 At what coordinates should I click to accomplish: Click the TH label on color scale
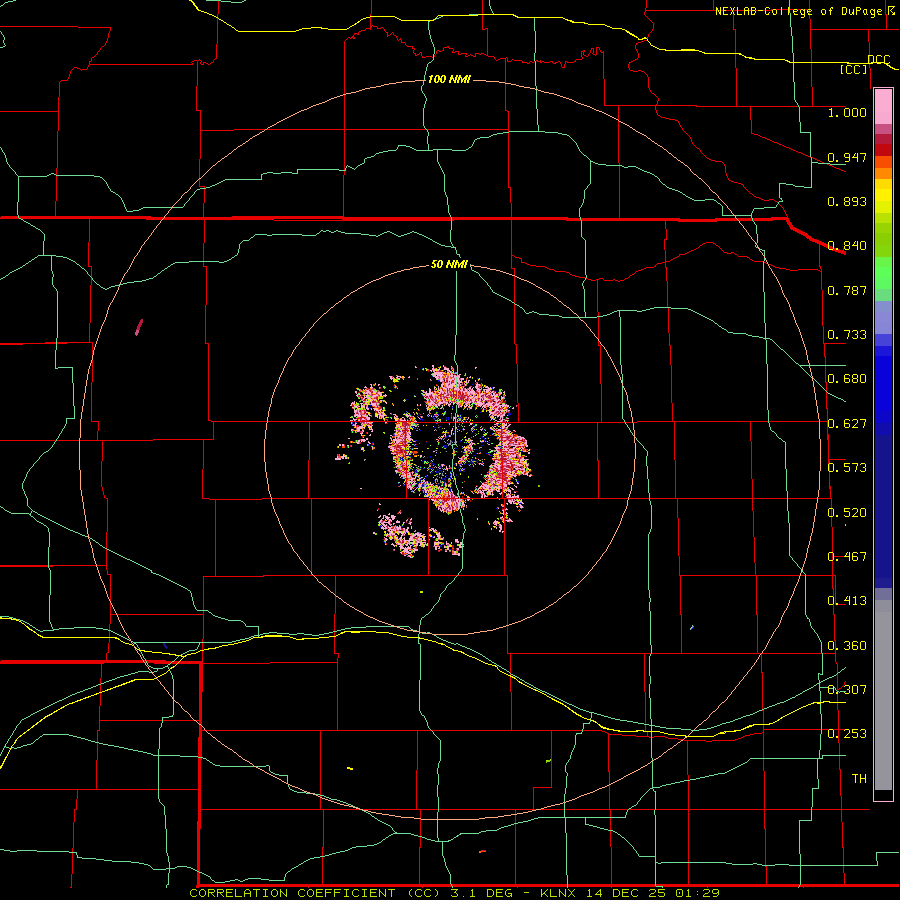coord(859,779)
